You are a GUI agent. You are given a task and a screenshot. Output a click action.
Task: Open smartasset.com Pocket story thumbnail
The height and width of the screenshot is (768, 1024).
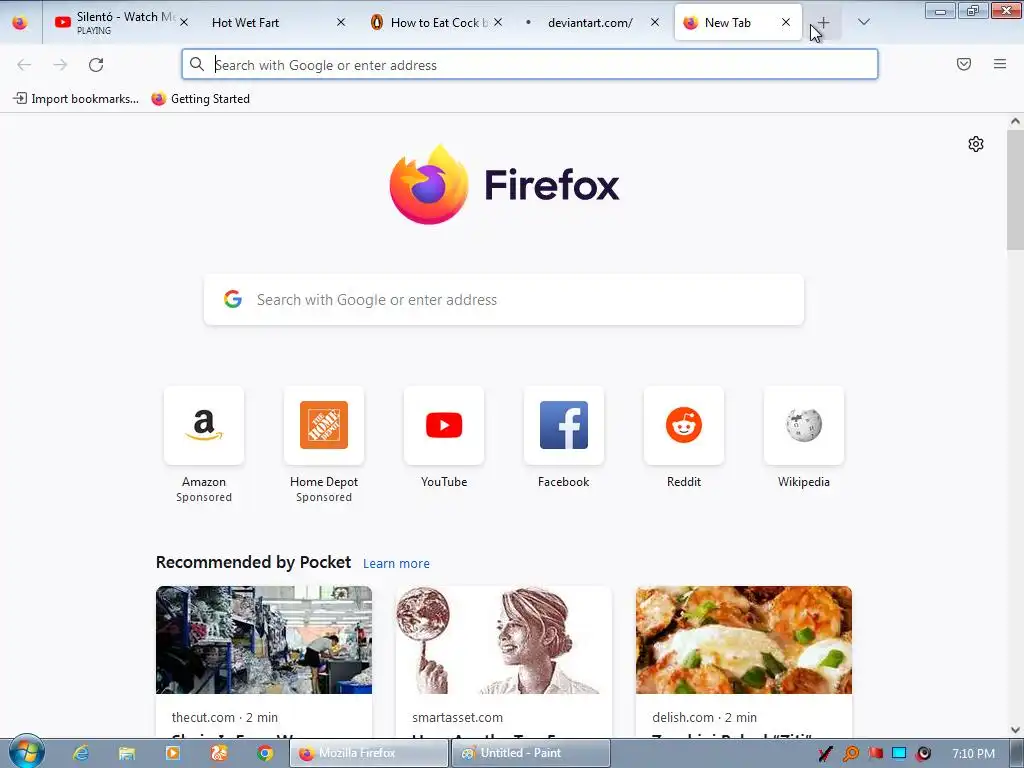pyautogui.click(x=504, y=640)
